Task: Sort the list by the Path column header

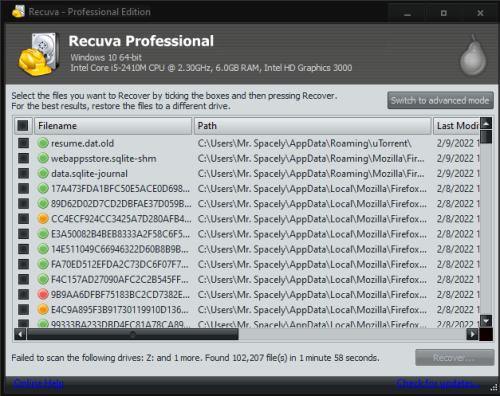Action: [x=313, y=126]
